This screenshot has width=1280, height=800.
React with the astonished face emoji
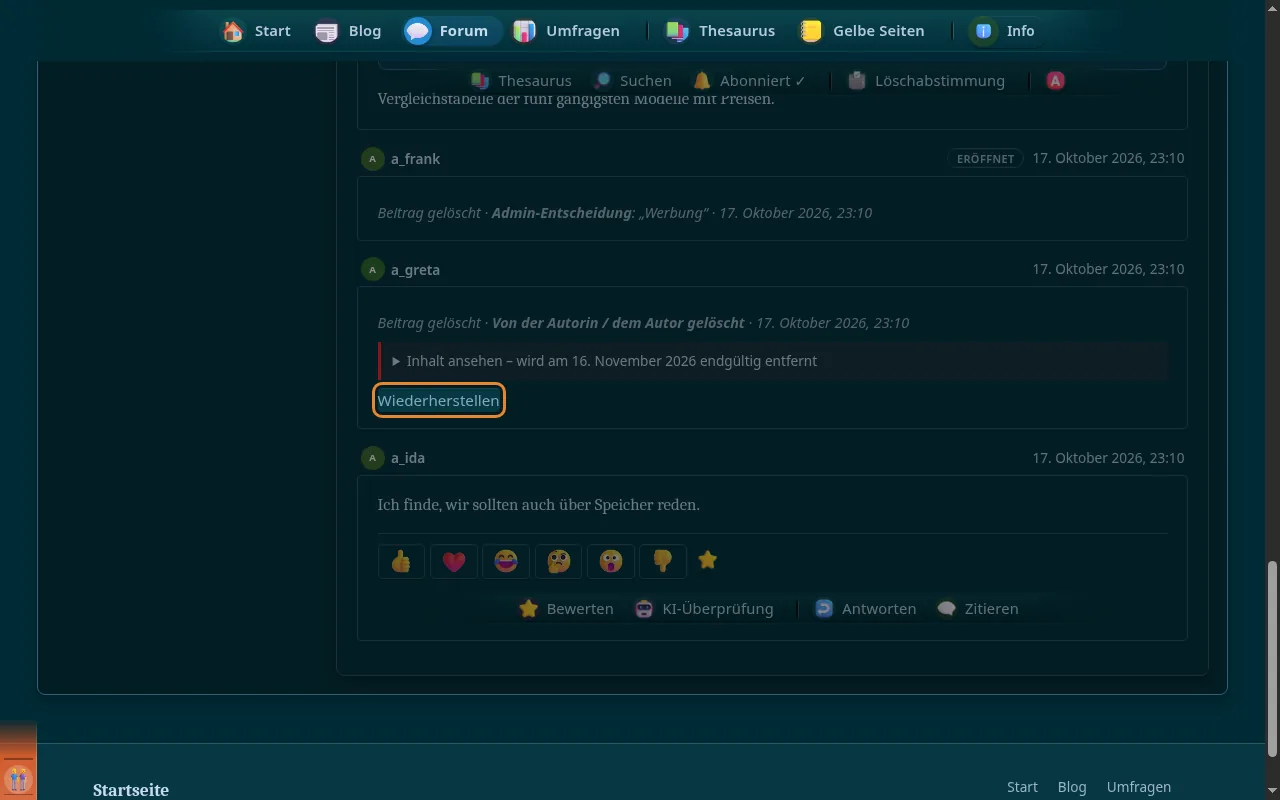(611, 561)
